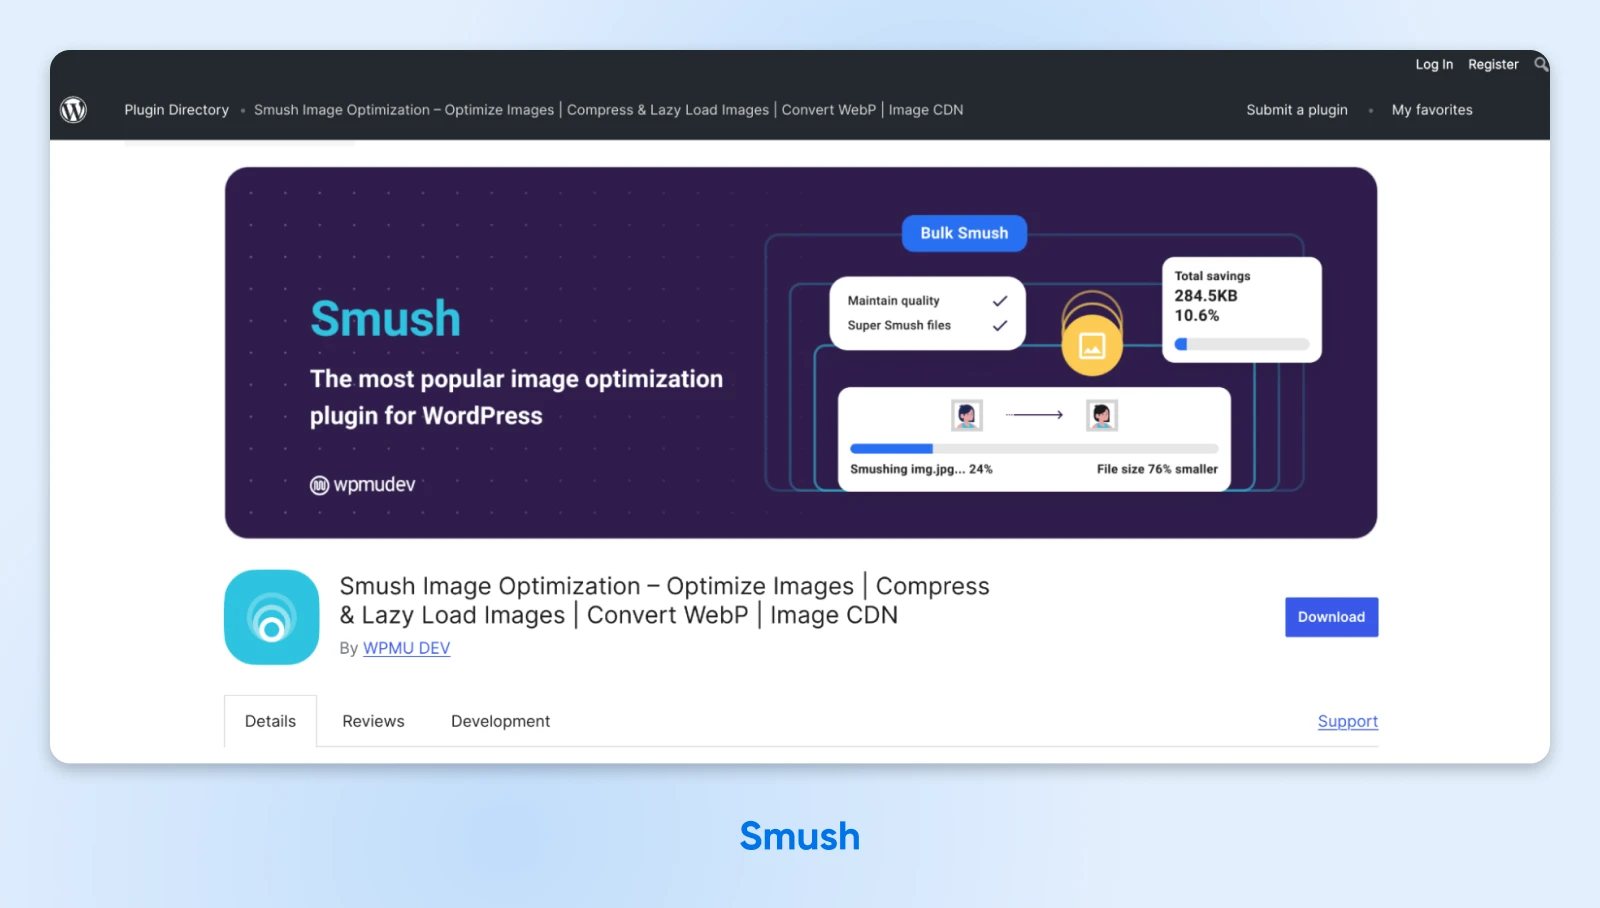Click the yellow image icon in banner

(x=1092, y=345)
